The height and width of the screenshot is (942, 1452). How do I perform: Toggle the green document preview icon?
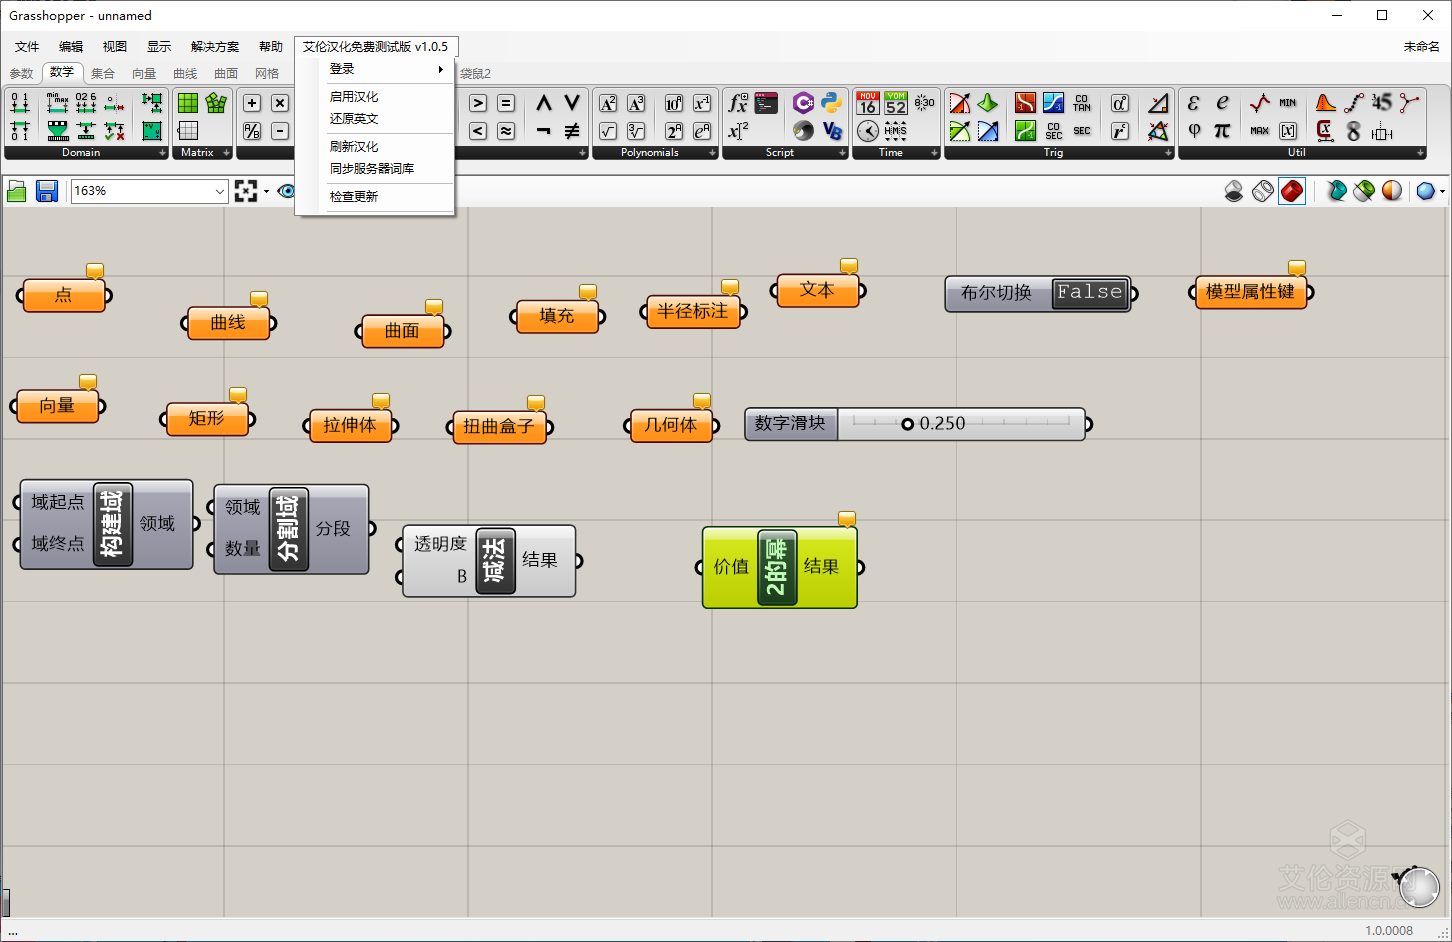click(1364, 191)
